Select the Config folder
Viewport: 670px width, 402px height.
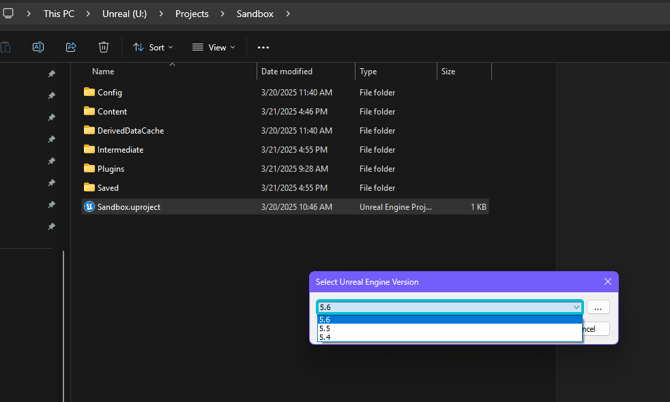[x=285, y=92]
